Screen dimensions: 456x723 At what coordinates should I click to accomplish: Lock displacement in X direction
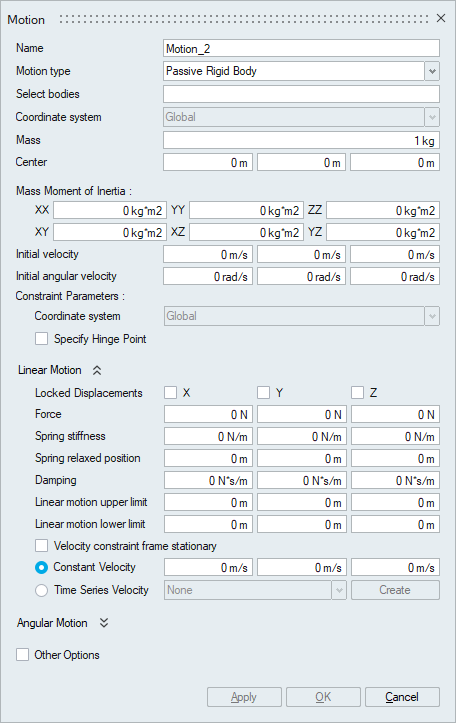171,393
